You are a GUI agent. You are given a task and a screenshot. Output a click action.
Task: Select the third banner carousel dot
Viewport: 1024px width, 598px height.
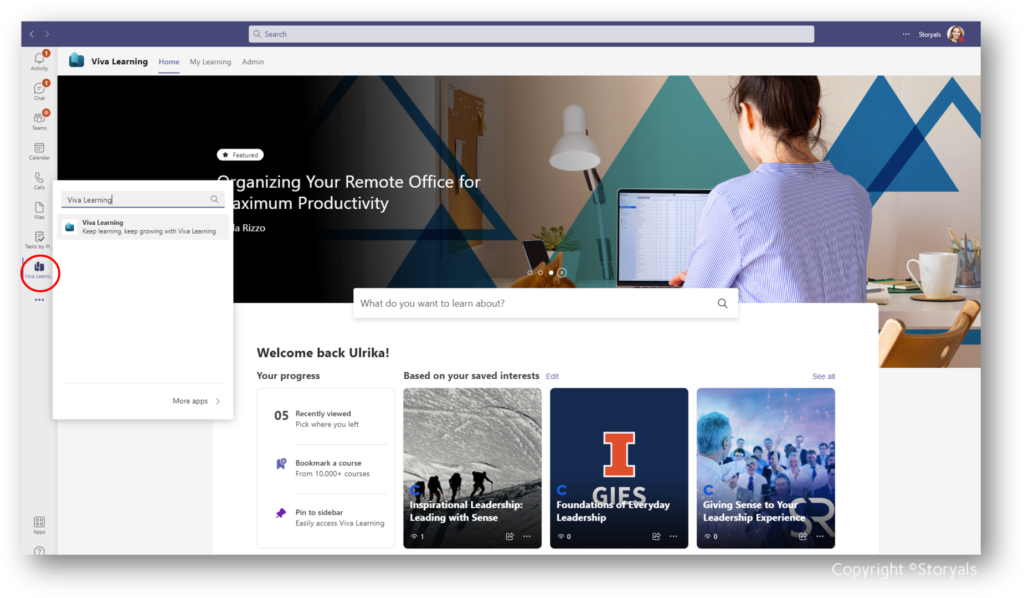pyautogui.click(x=550, y=271)
